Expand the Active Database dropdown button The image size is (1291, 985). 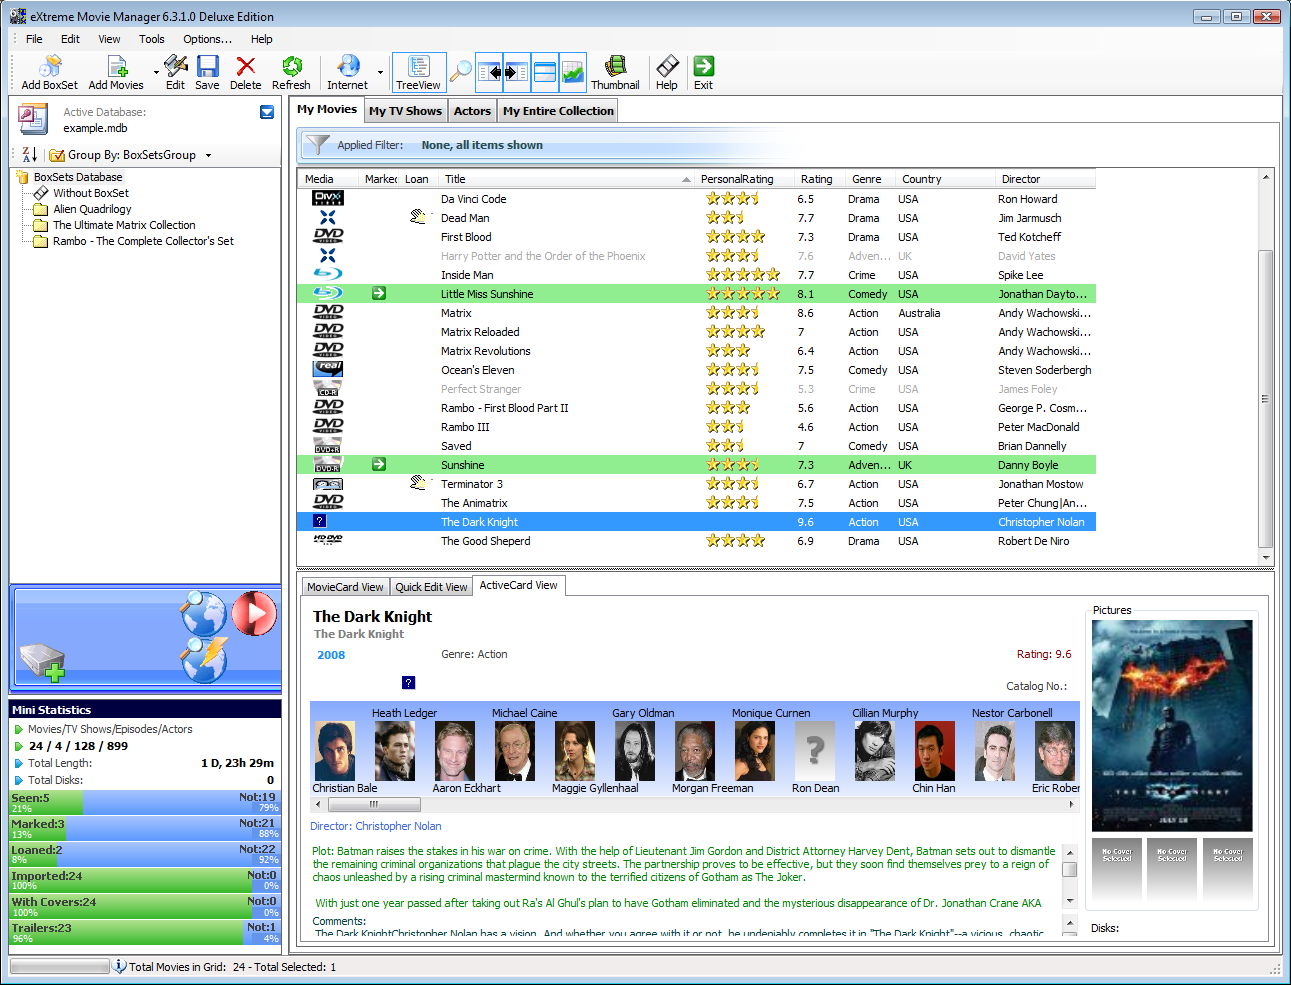tap(267, 112)
